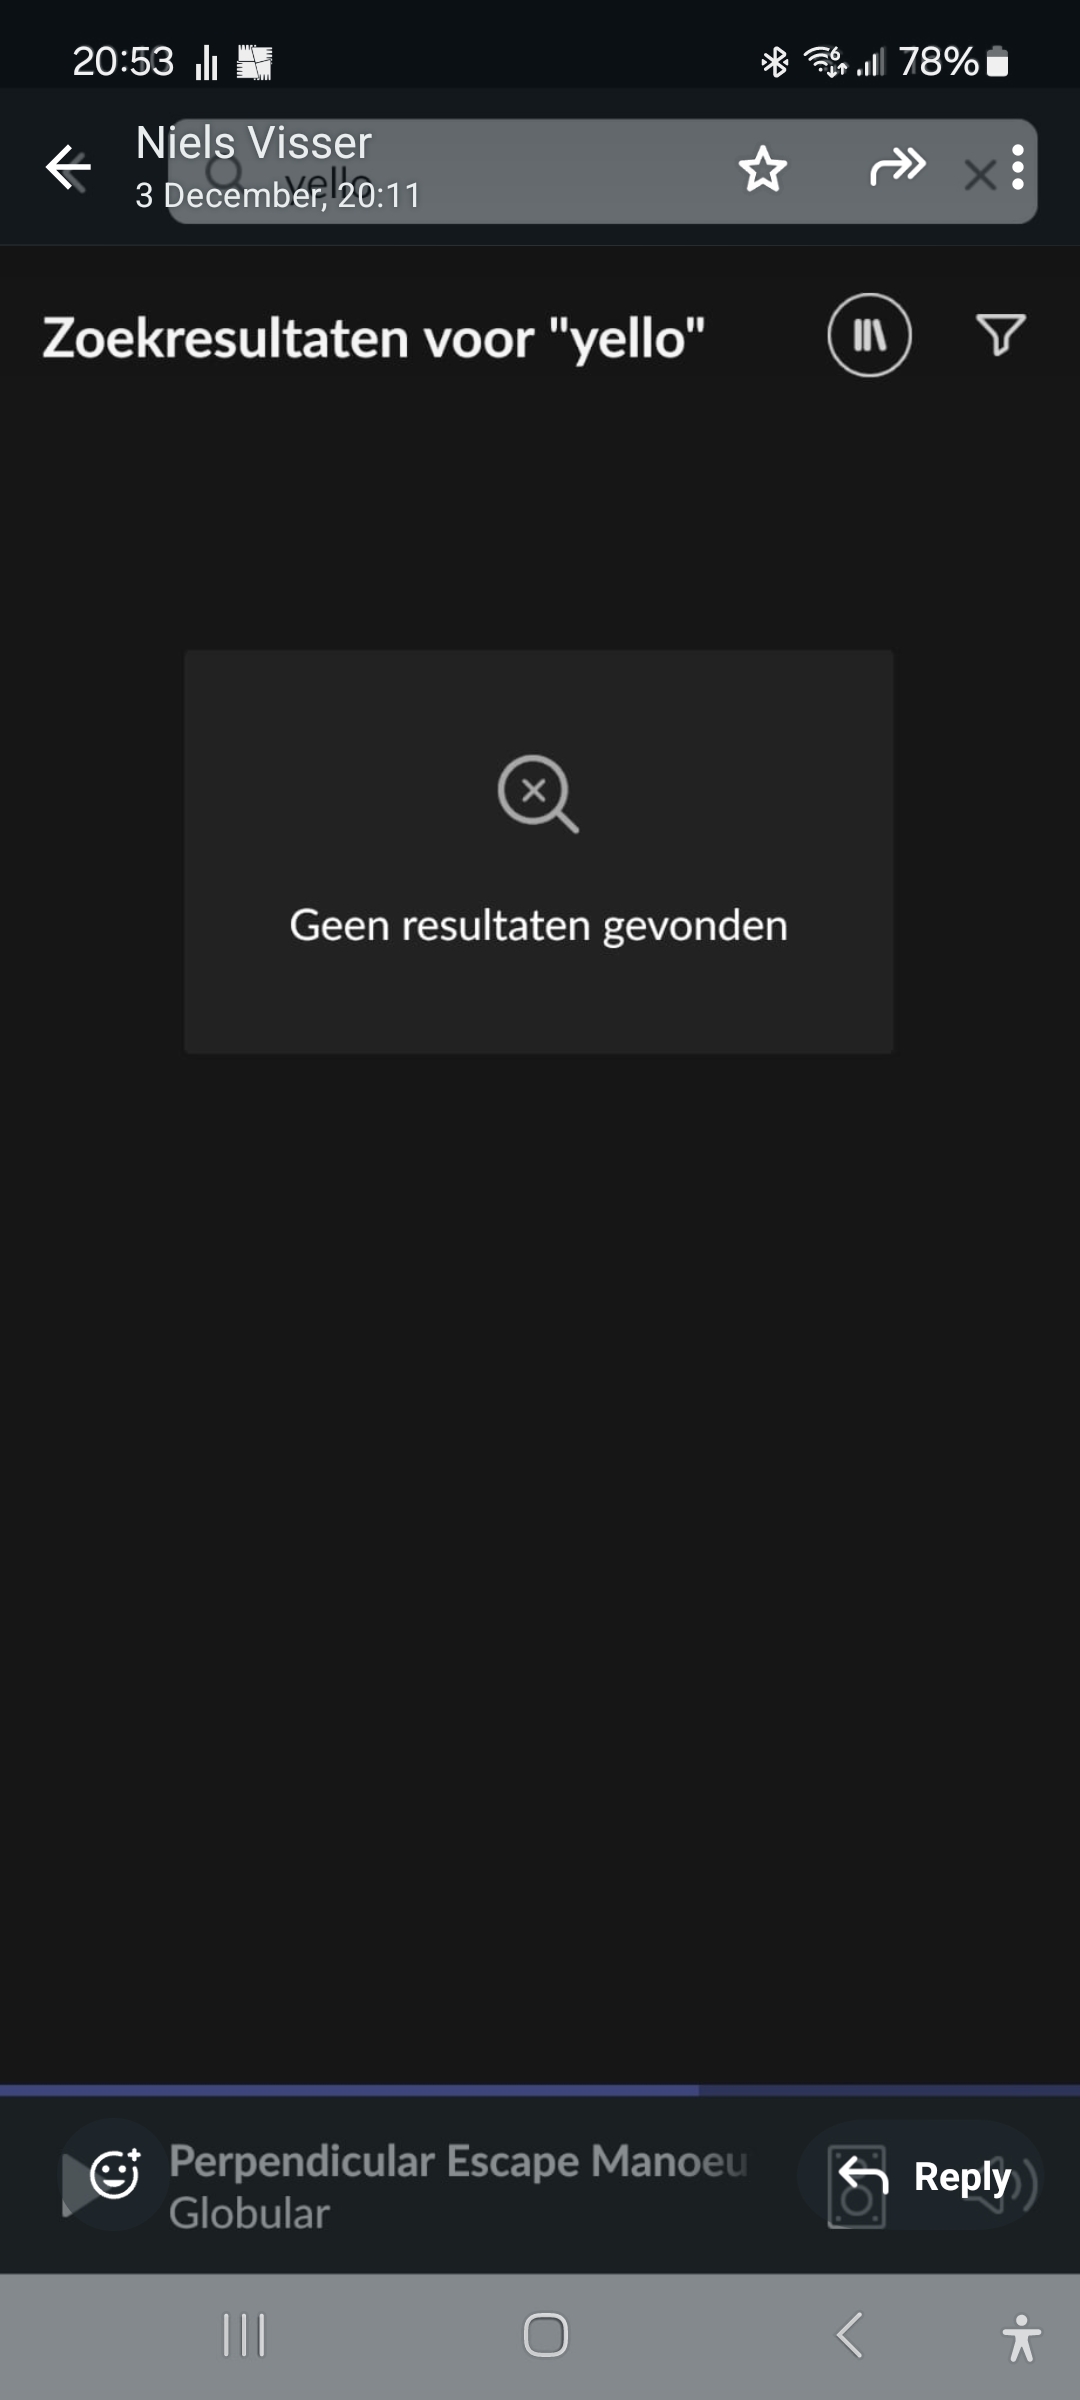Tap the Android home button
Screen dimensions: 1080x2400
(x=546, y=2336)
